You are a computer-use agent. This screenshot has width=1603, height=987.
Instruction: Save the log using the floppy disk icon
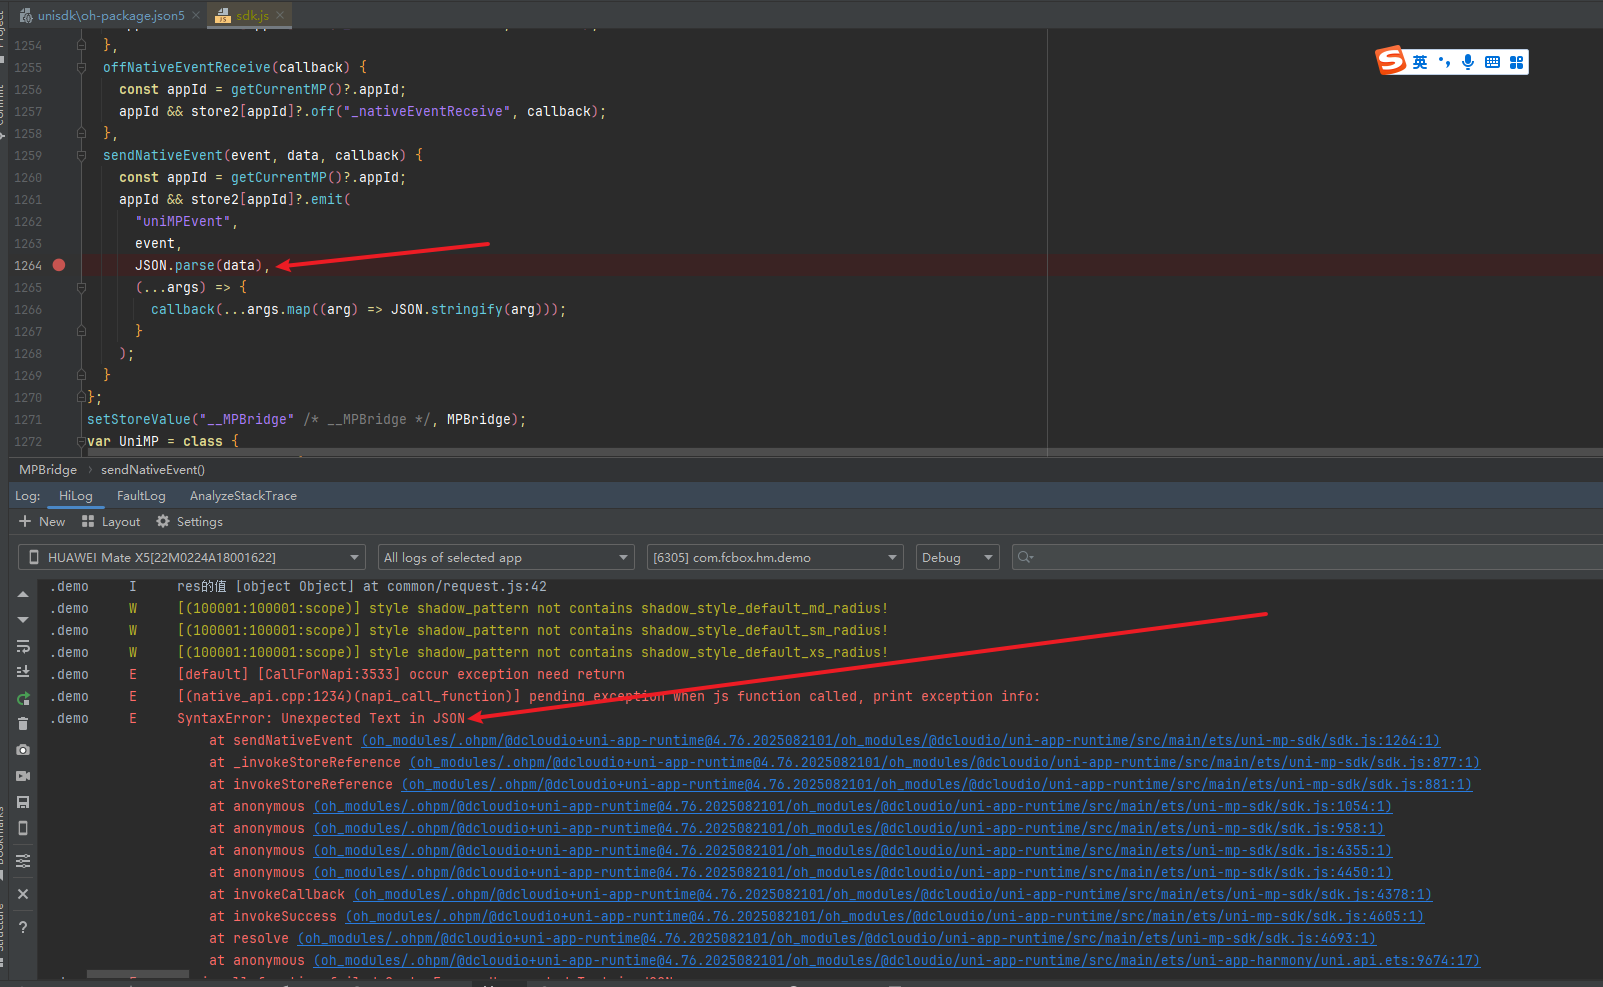pyautogui.click(x=23, y=802)
